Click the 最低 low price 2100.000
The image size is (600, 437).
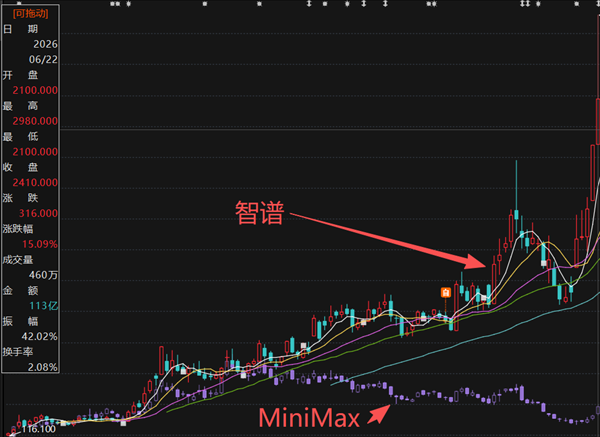pos(35,152)
